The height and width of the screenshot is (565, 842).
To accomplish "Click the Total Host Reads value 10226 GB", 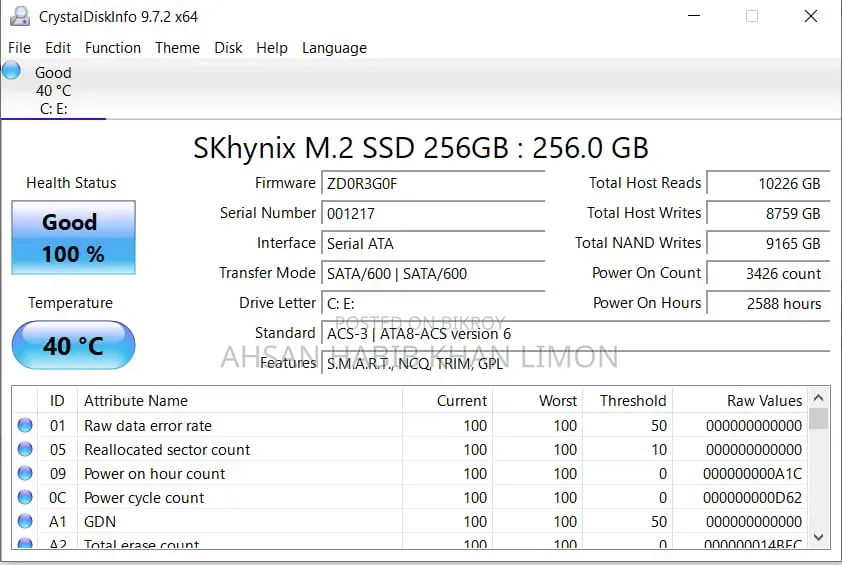I will pyautogui.click(x=768, y=184).
